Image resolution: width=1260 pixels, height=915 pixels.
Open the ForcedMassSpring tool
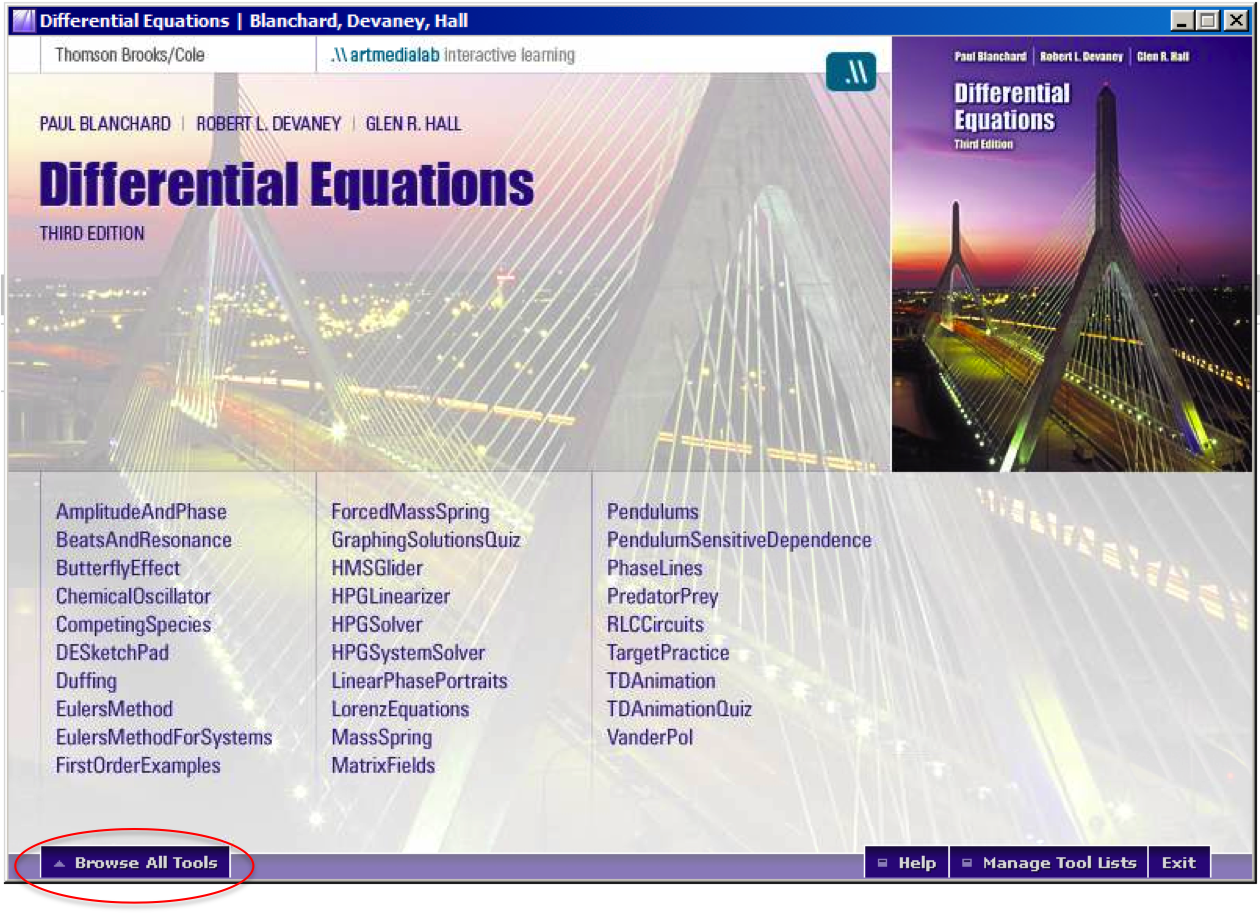(x=410, y=512)
